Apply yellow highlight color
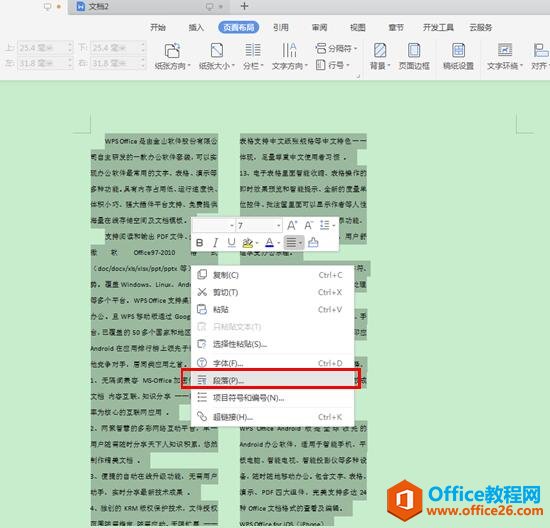 (x=248, y=242)
